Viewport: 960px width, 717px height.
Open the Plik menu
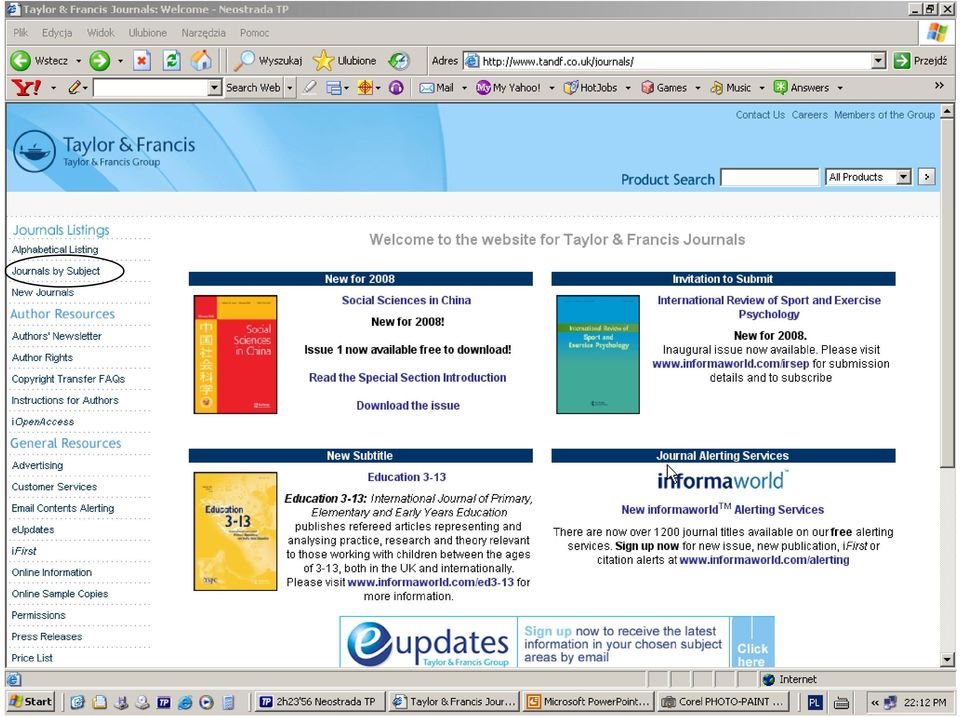21,33
